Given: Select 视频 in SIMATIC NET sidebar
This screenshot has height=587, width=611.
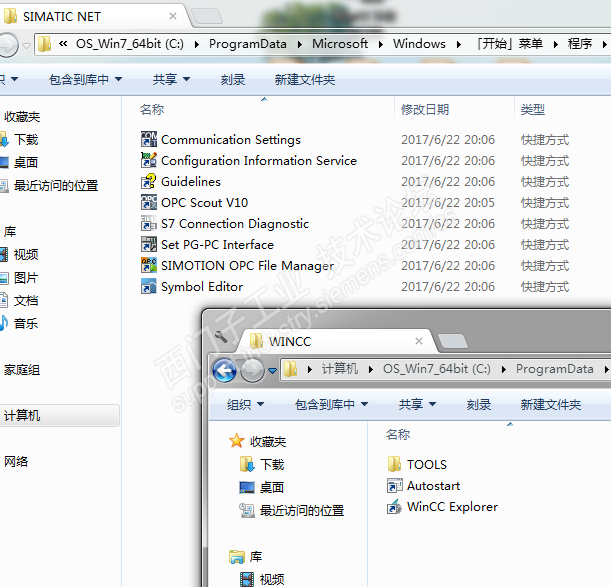Looking at the screenshot, I should [x=26, y=255].
